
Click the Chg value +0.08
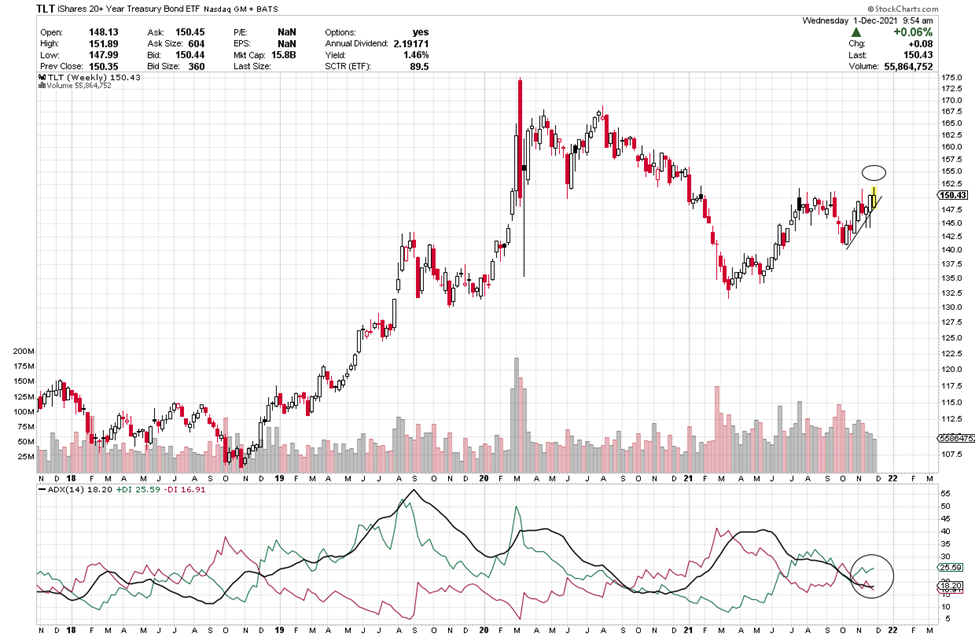point(921,44)
